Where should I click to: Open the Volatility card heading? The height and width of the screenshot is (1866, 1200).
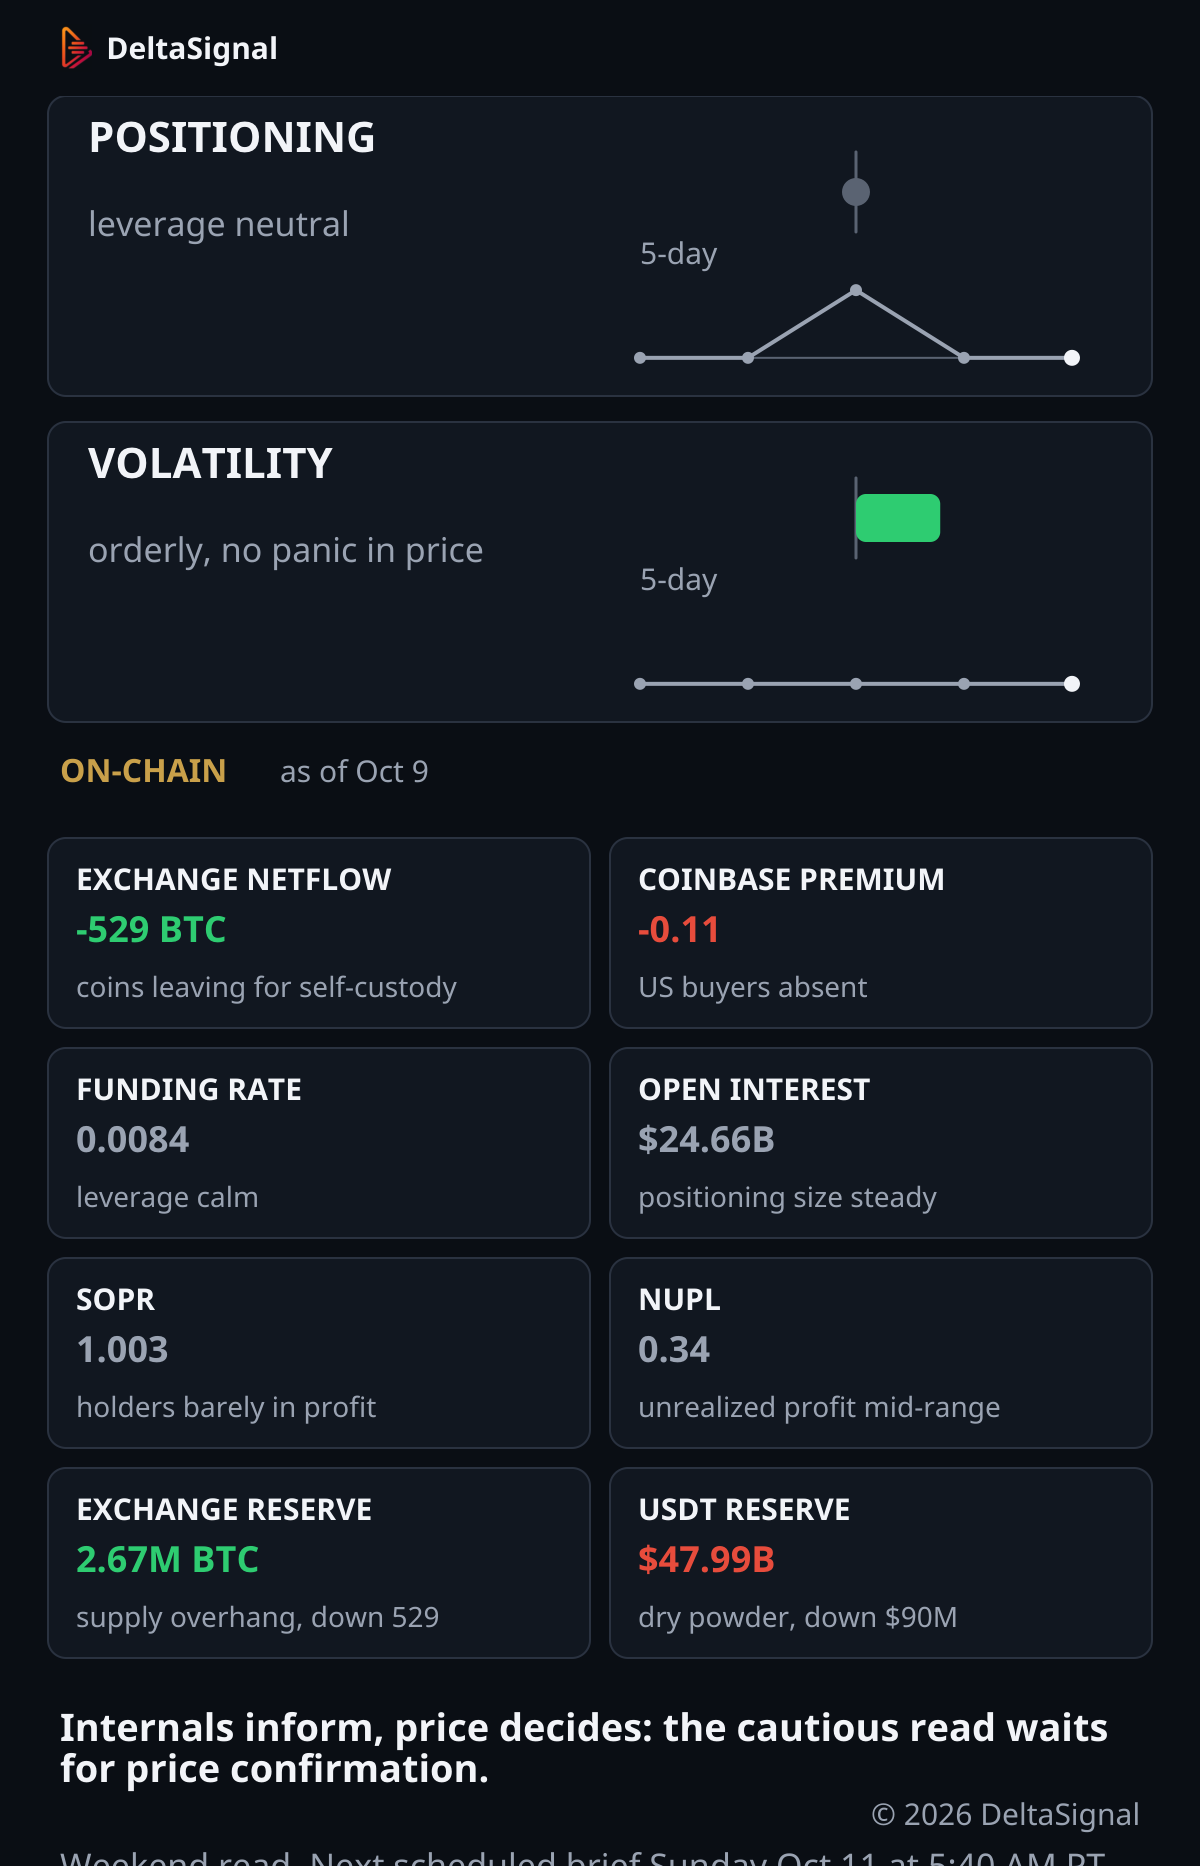210,464
